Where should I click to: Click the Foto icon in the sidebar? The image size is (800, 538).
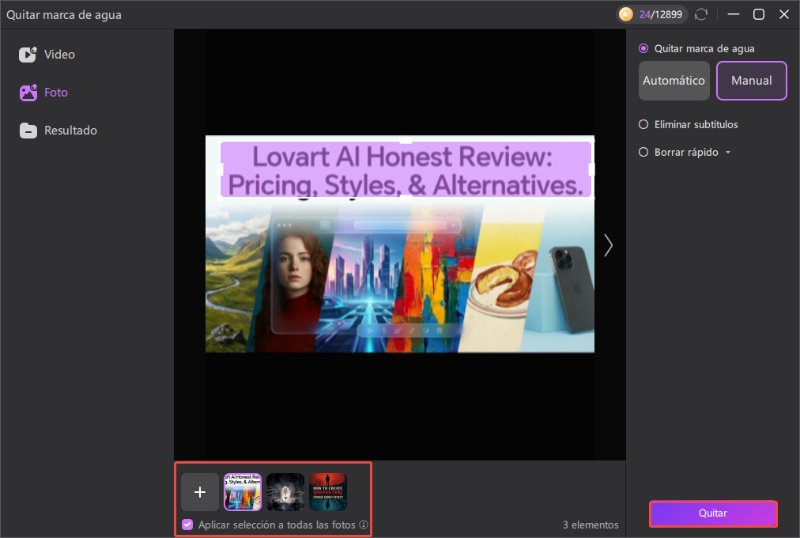[28, 93]
